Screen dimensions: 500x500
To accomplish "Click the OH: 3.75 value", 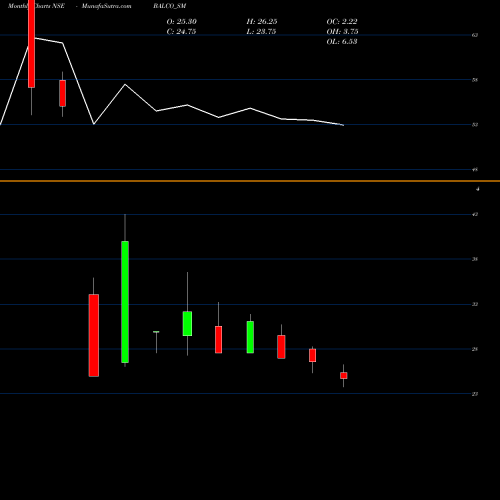I will (342, 32).
